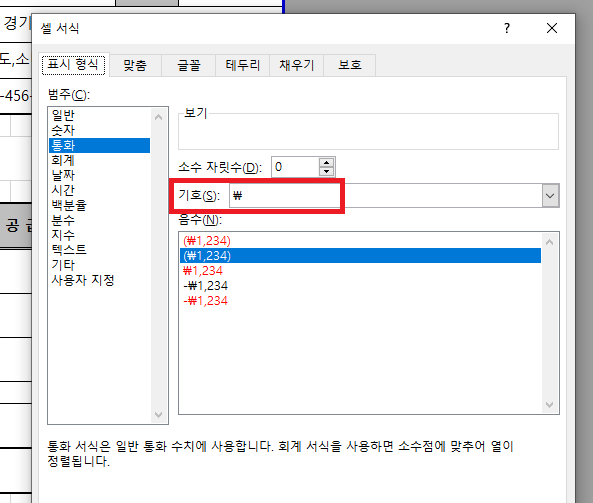Increase decimal places with up spinner
This screenshot has height=503, width=593.
(x=326, y=163)
